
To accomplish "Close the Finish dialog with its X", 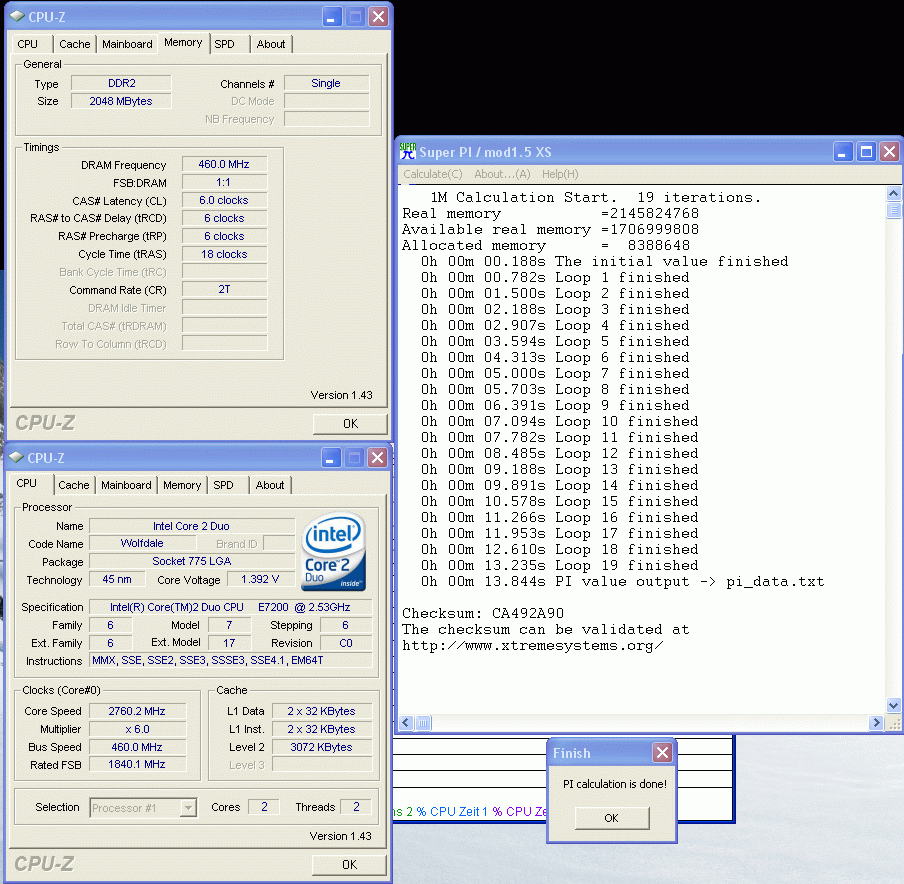I will (662, 753).
